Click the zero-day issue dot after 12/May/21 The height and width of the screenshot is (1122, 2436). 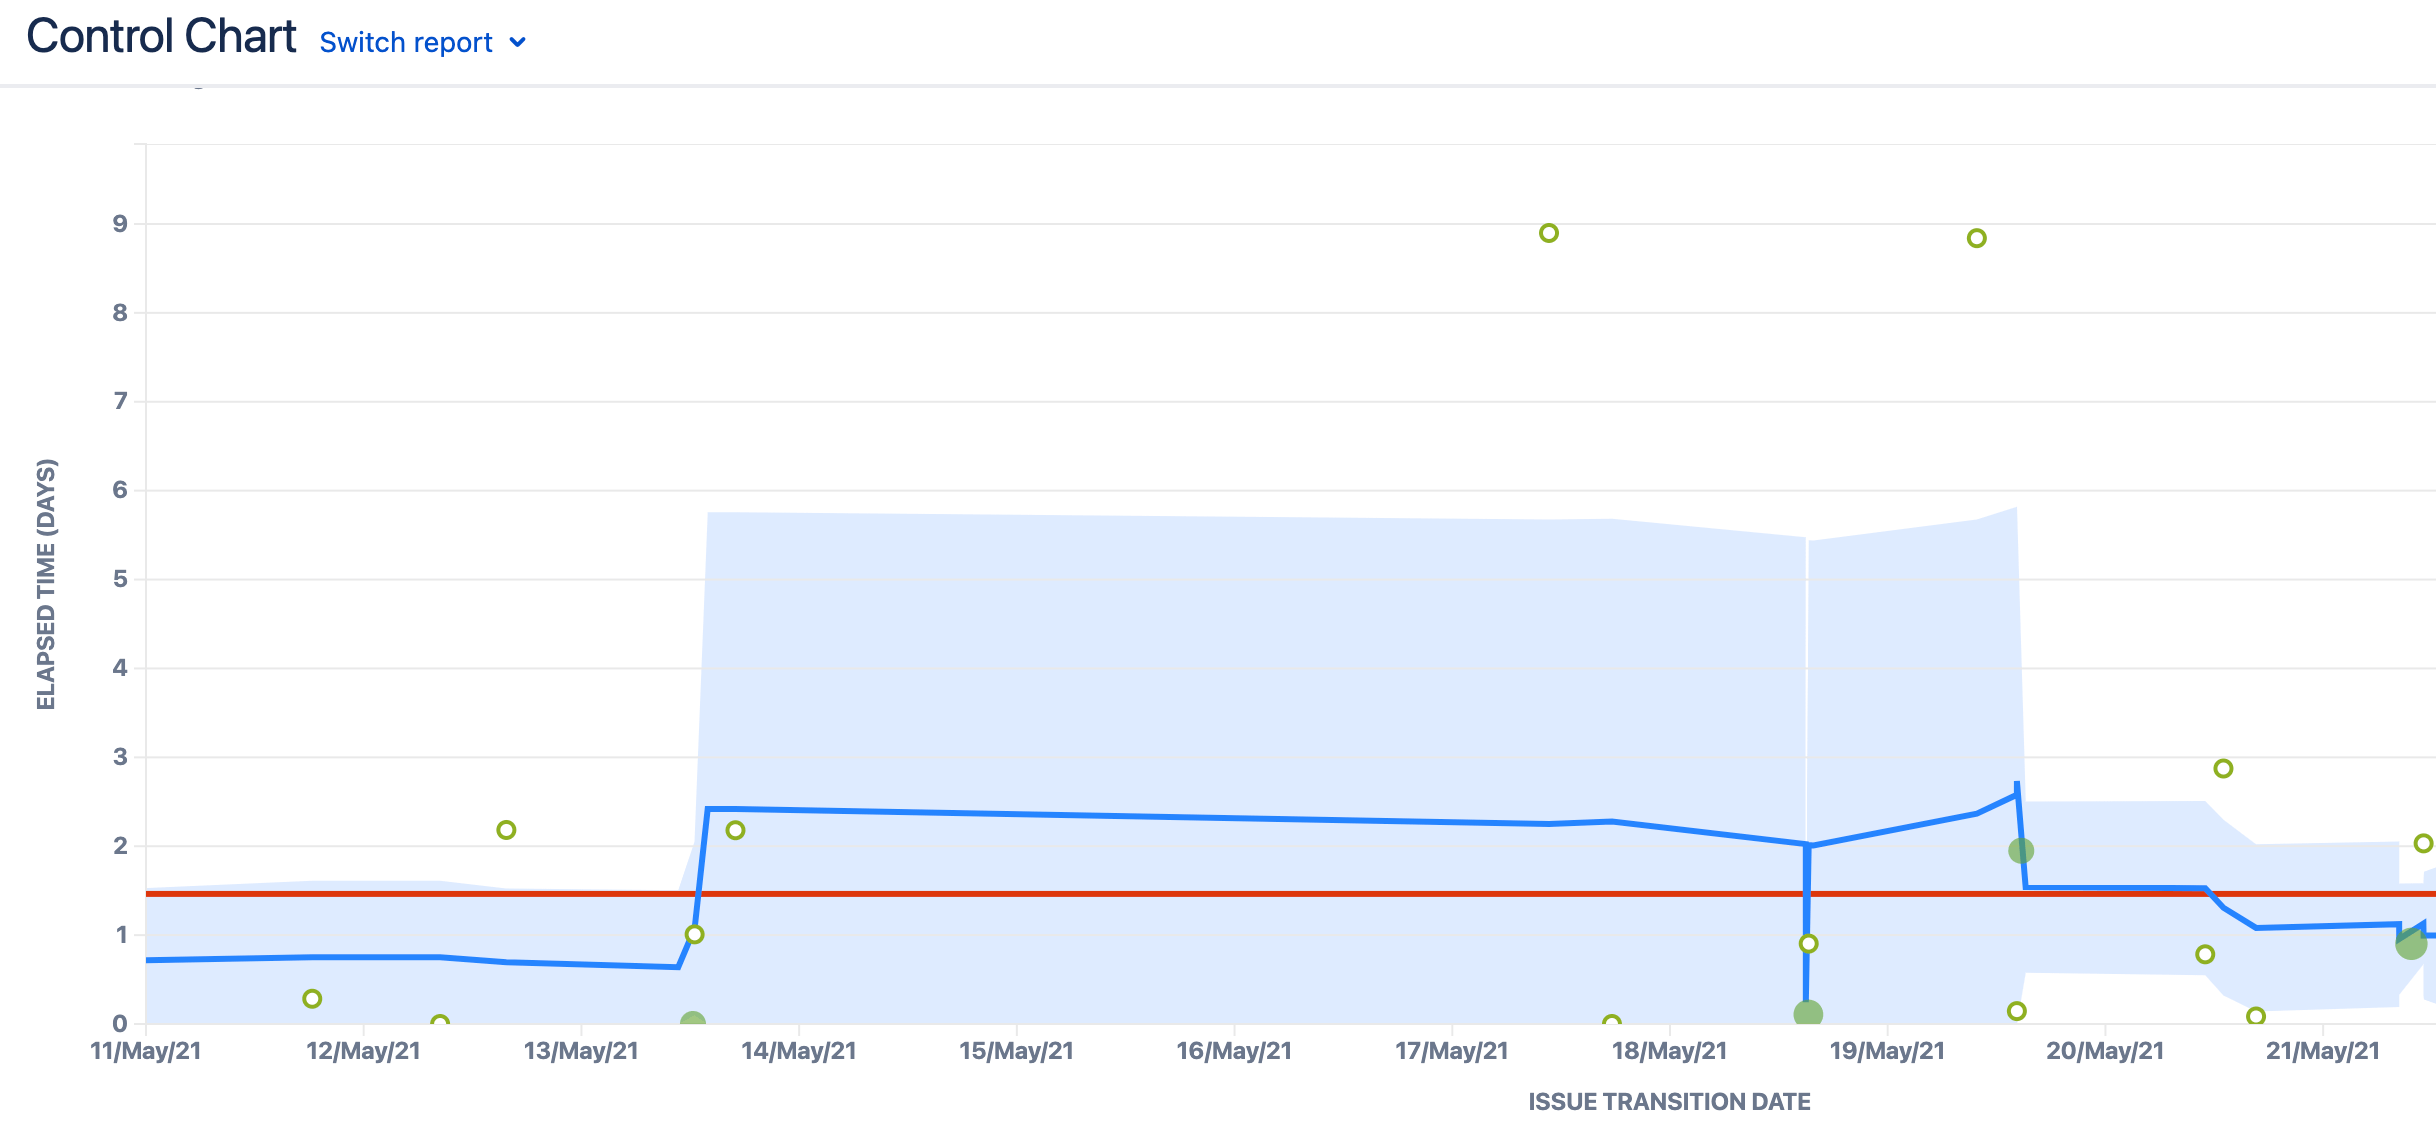tap(440, 1022)
